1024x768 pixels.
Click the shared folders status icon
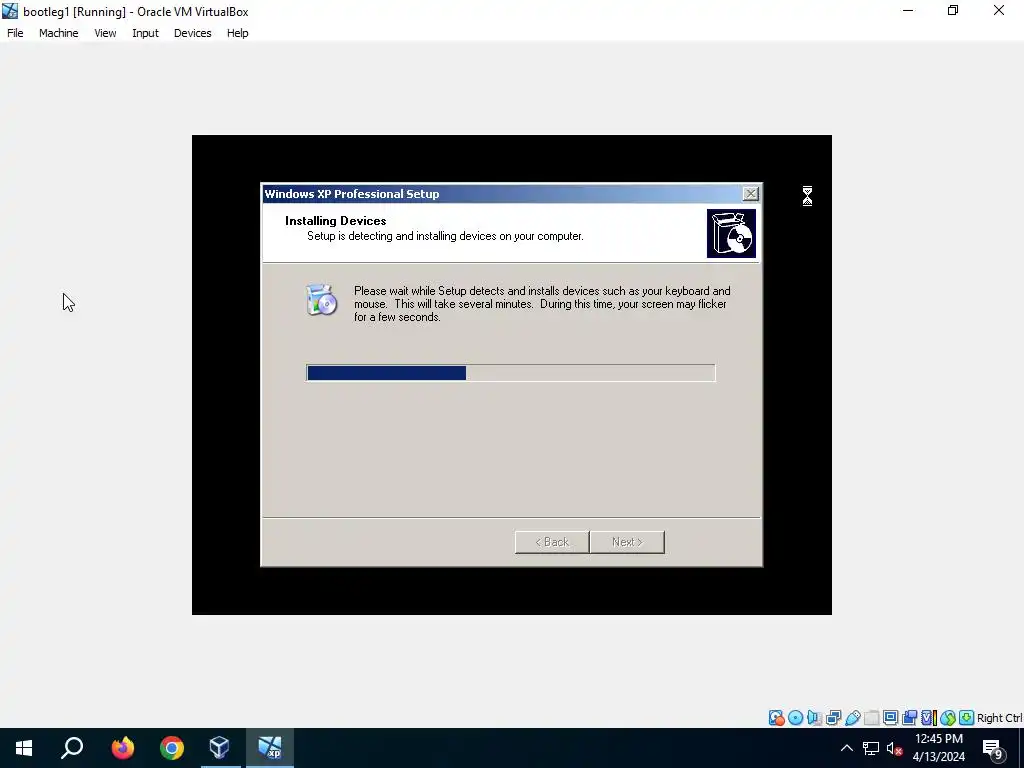tap(871, 718)
